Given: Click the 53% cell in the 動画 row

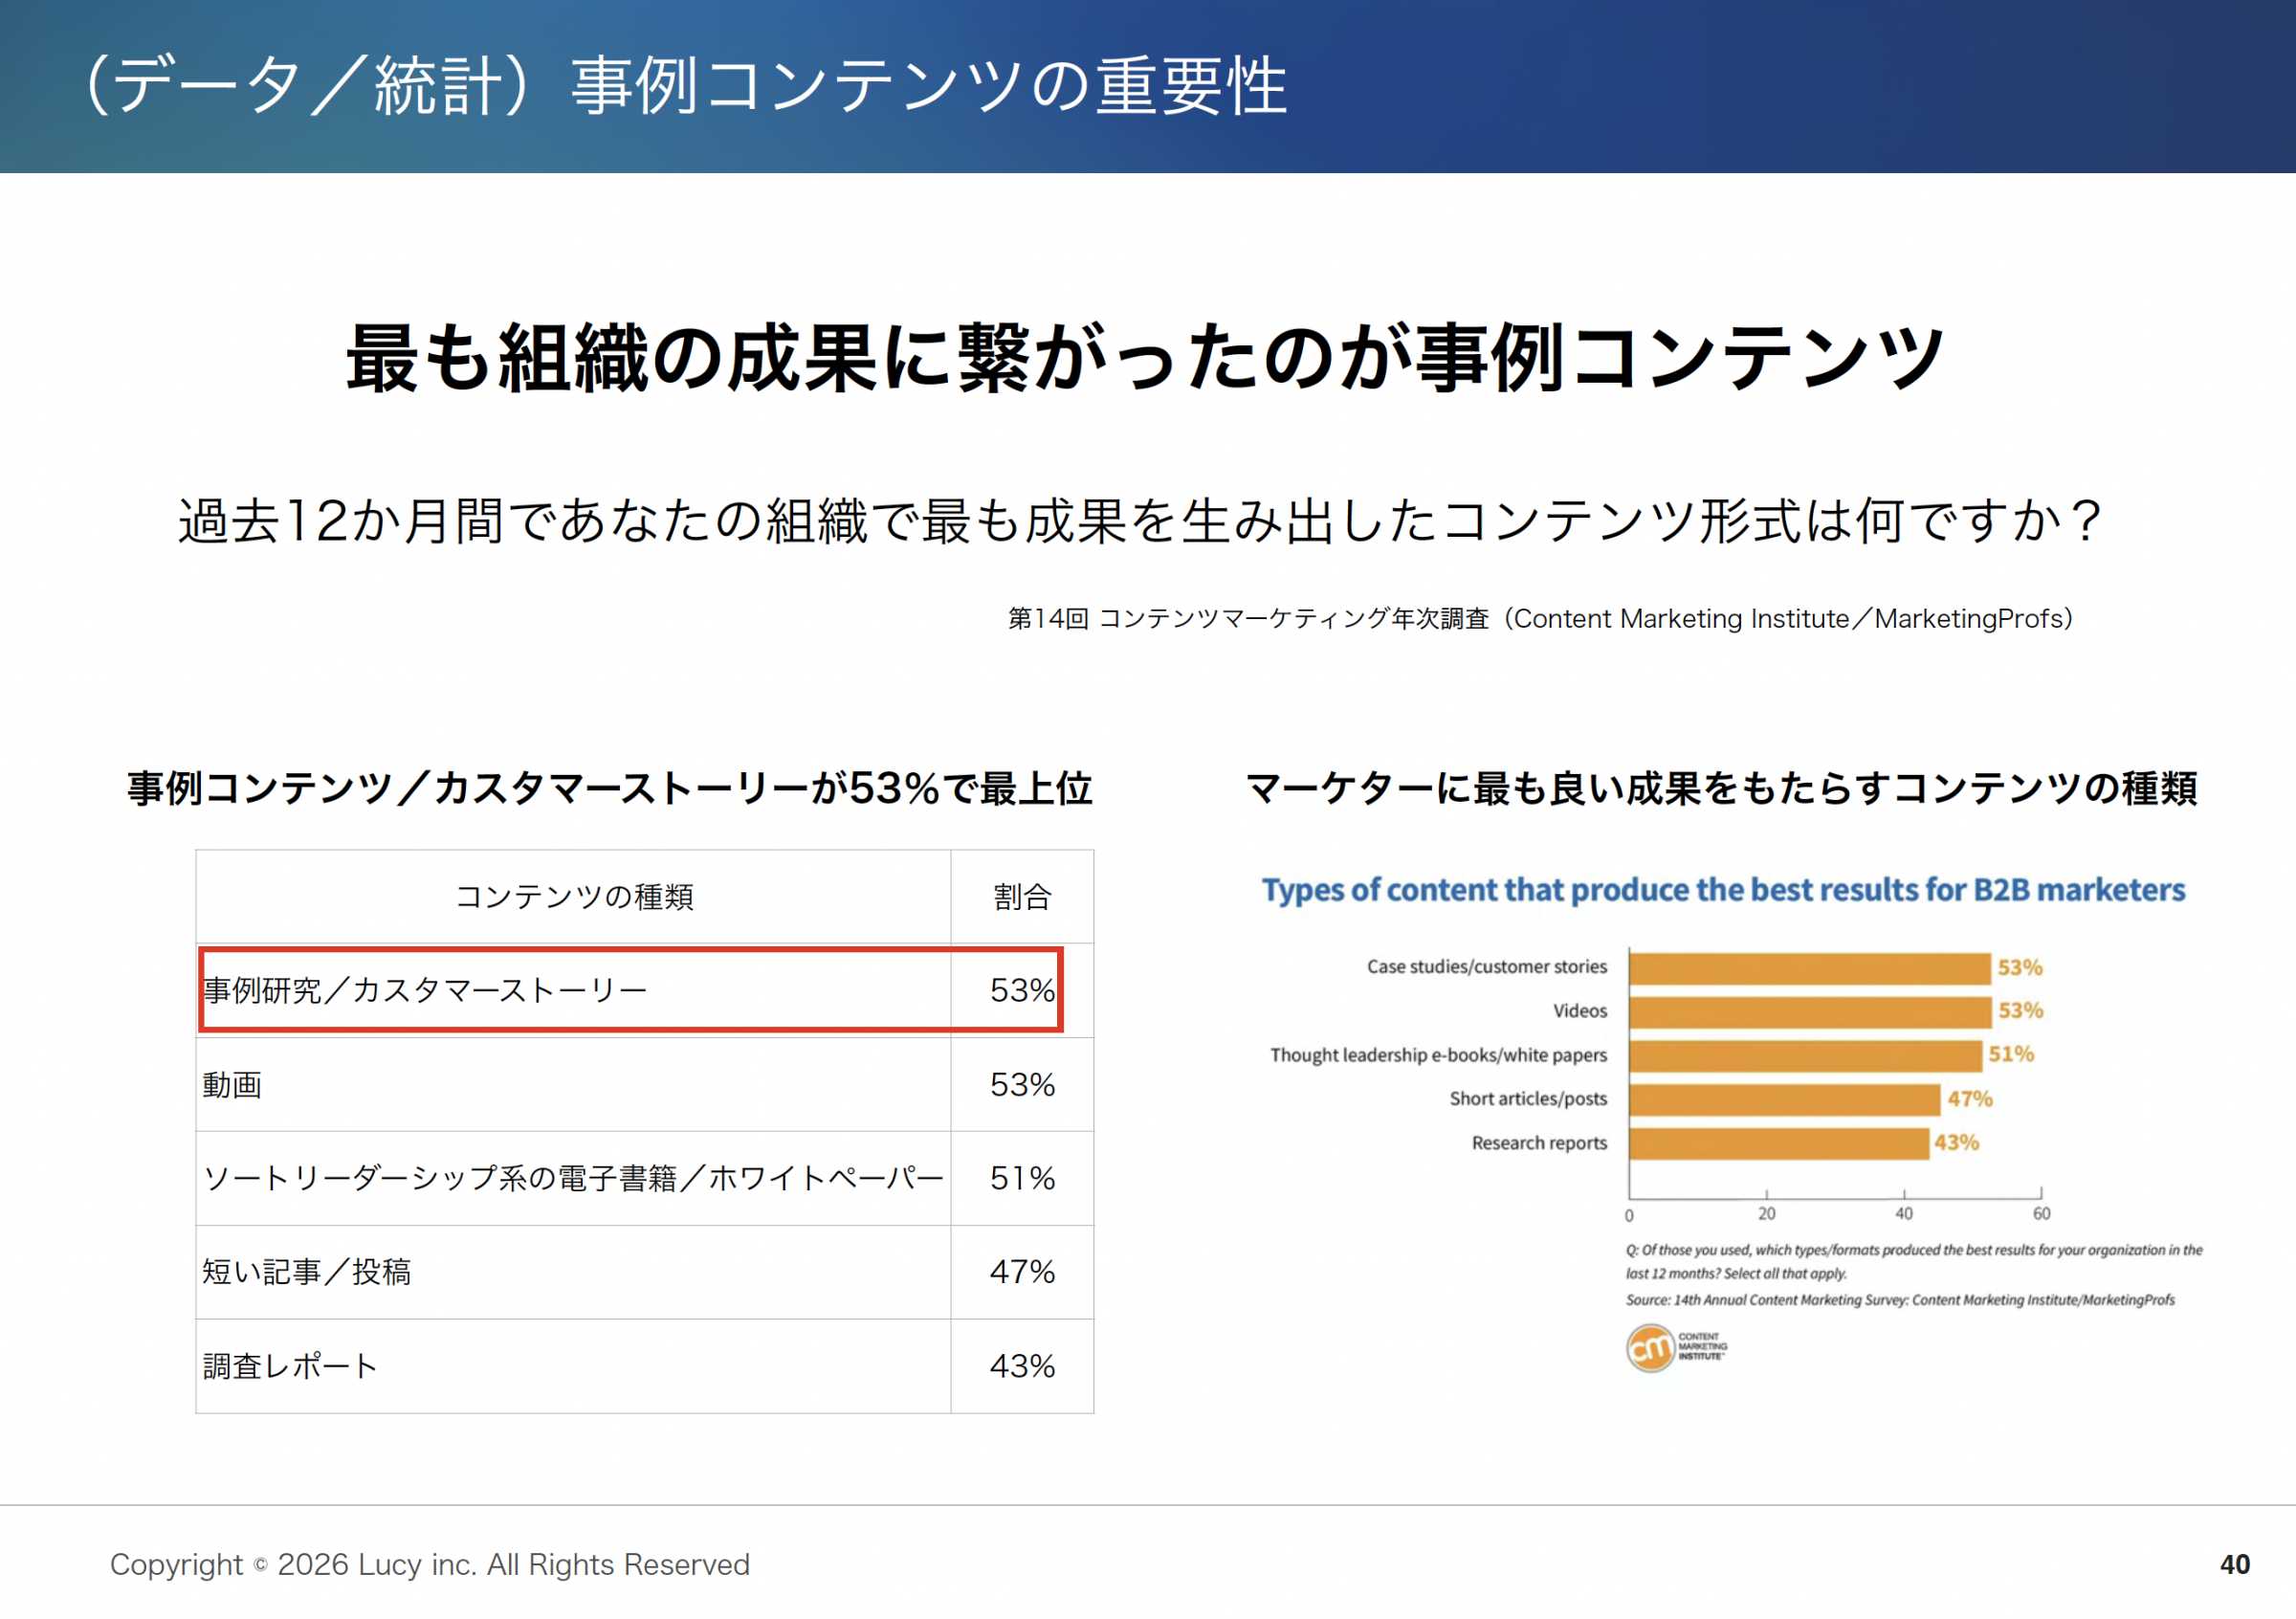Looking at the screenshot, I should coord(1022,1085).
